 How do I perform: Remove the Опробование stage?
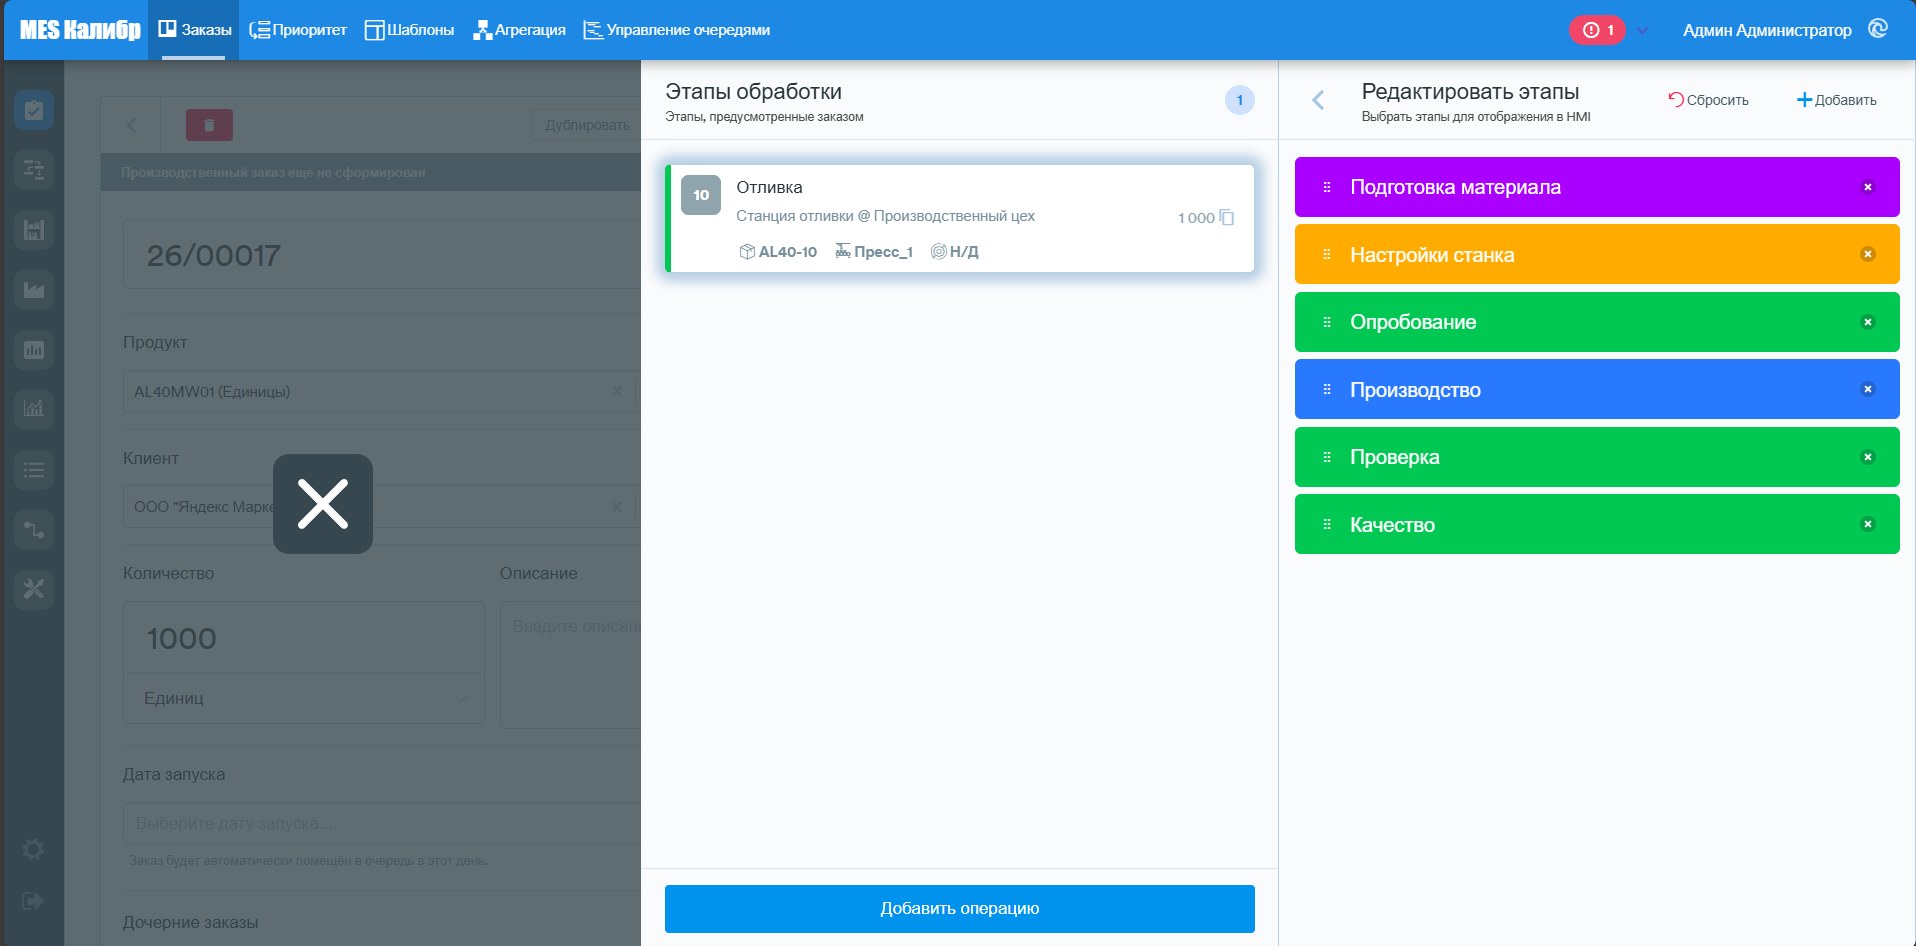[x=1867, y=322]
